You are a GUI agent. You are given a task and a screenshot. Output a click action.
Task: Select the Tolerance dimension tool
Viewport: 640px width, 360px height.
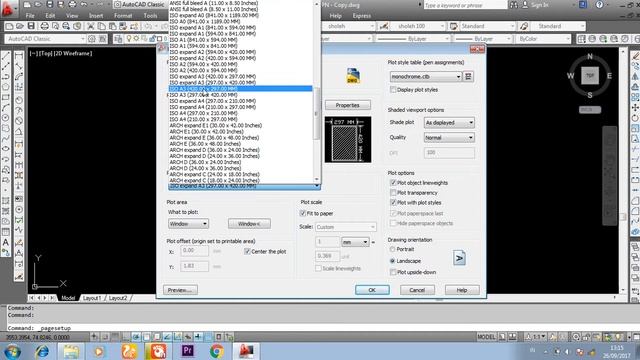tap(19, 199)
